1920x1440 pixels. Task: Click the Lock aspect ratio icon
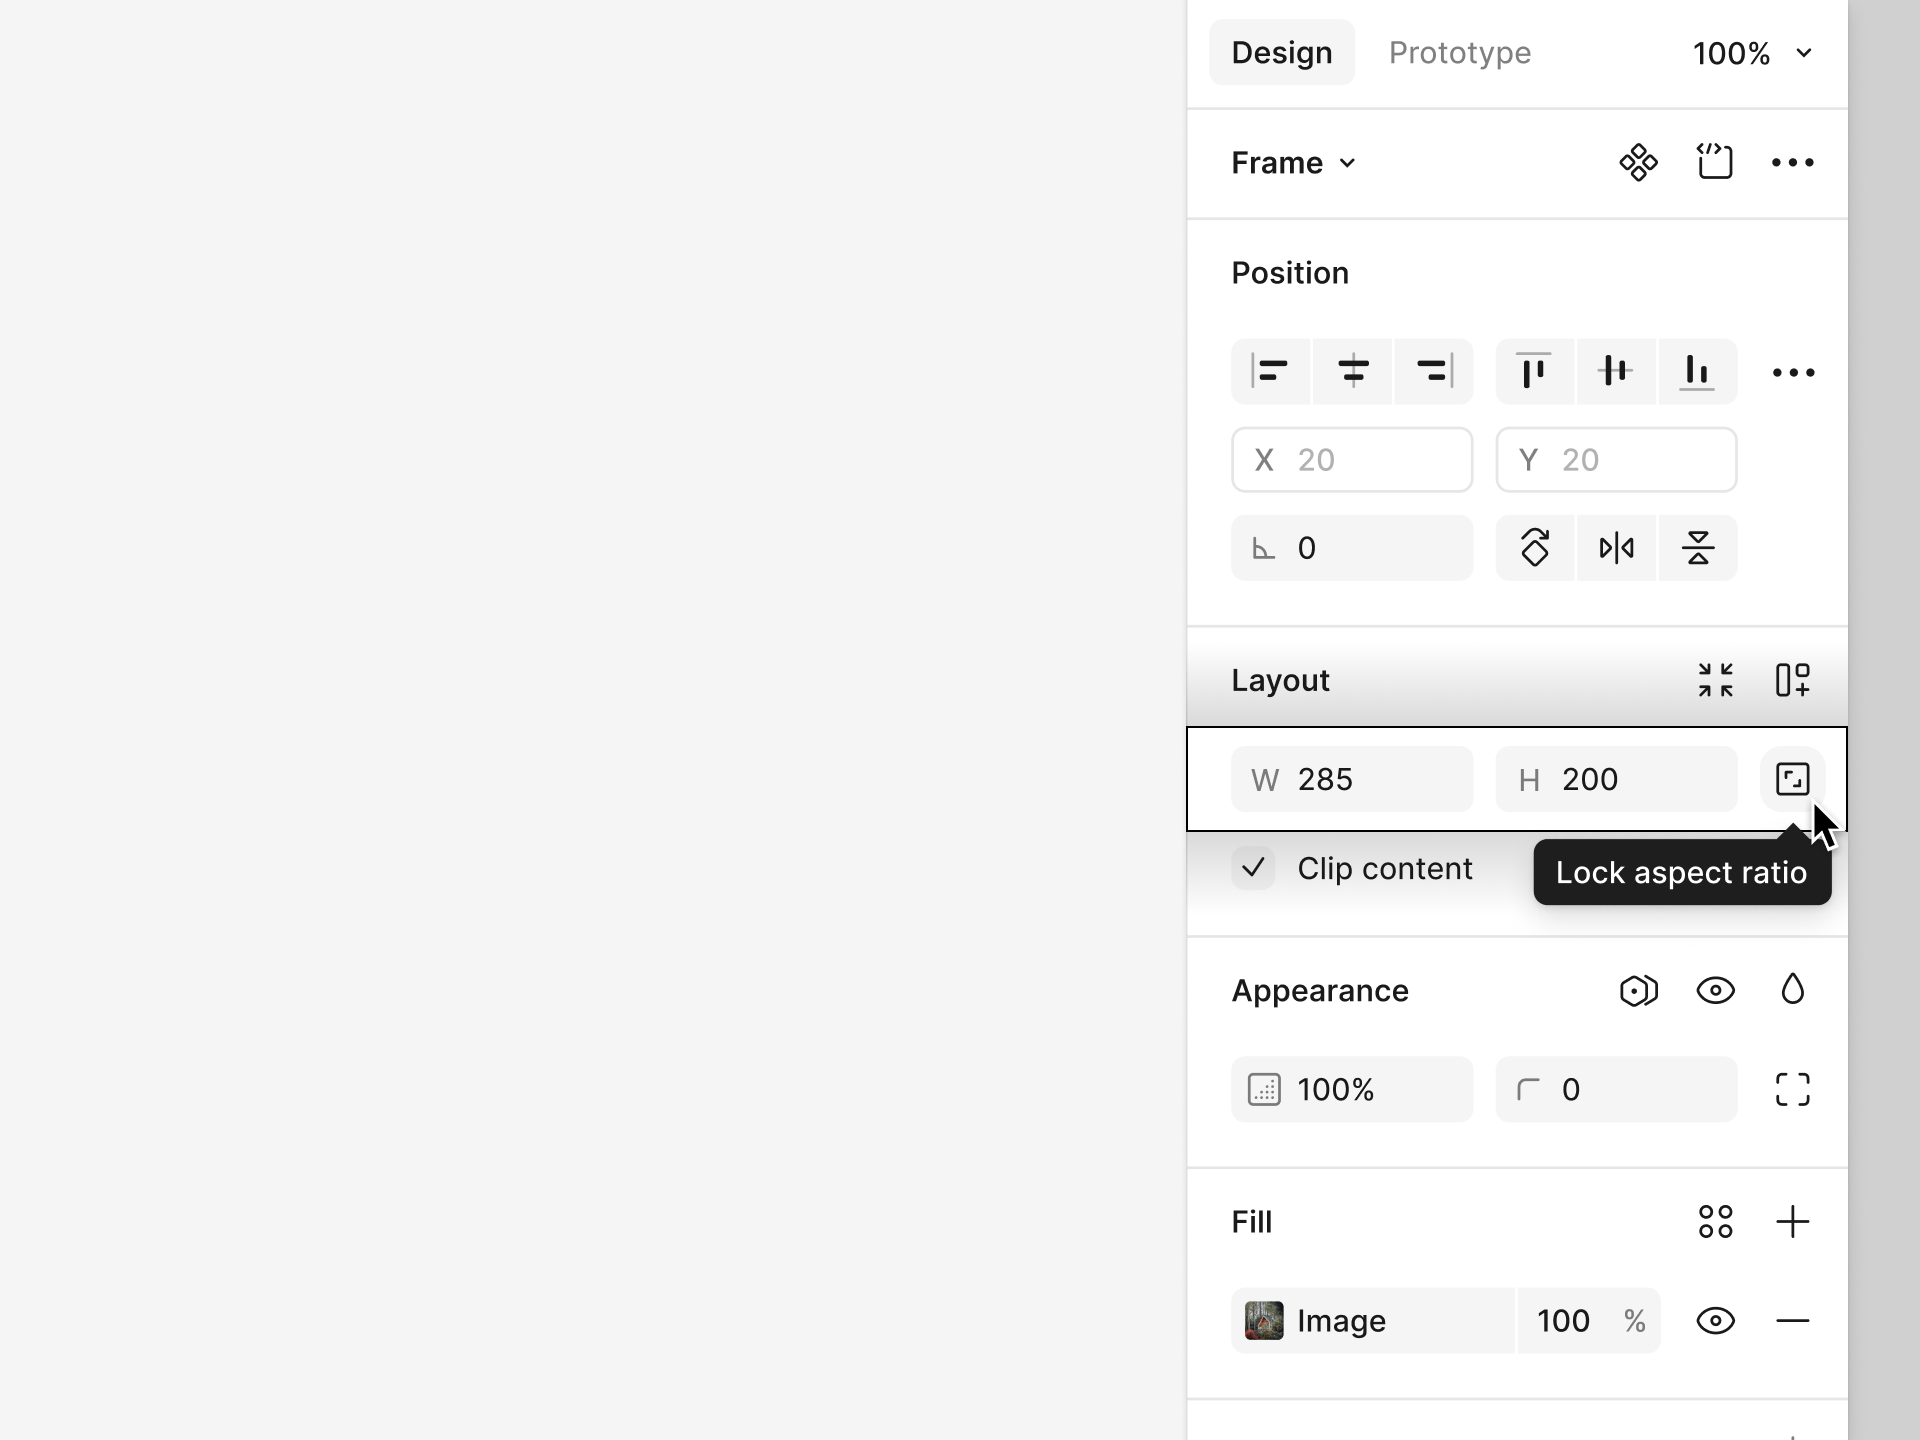click(x=1791, y=777)
